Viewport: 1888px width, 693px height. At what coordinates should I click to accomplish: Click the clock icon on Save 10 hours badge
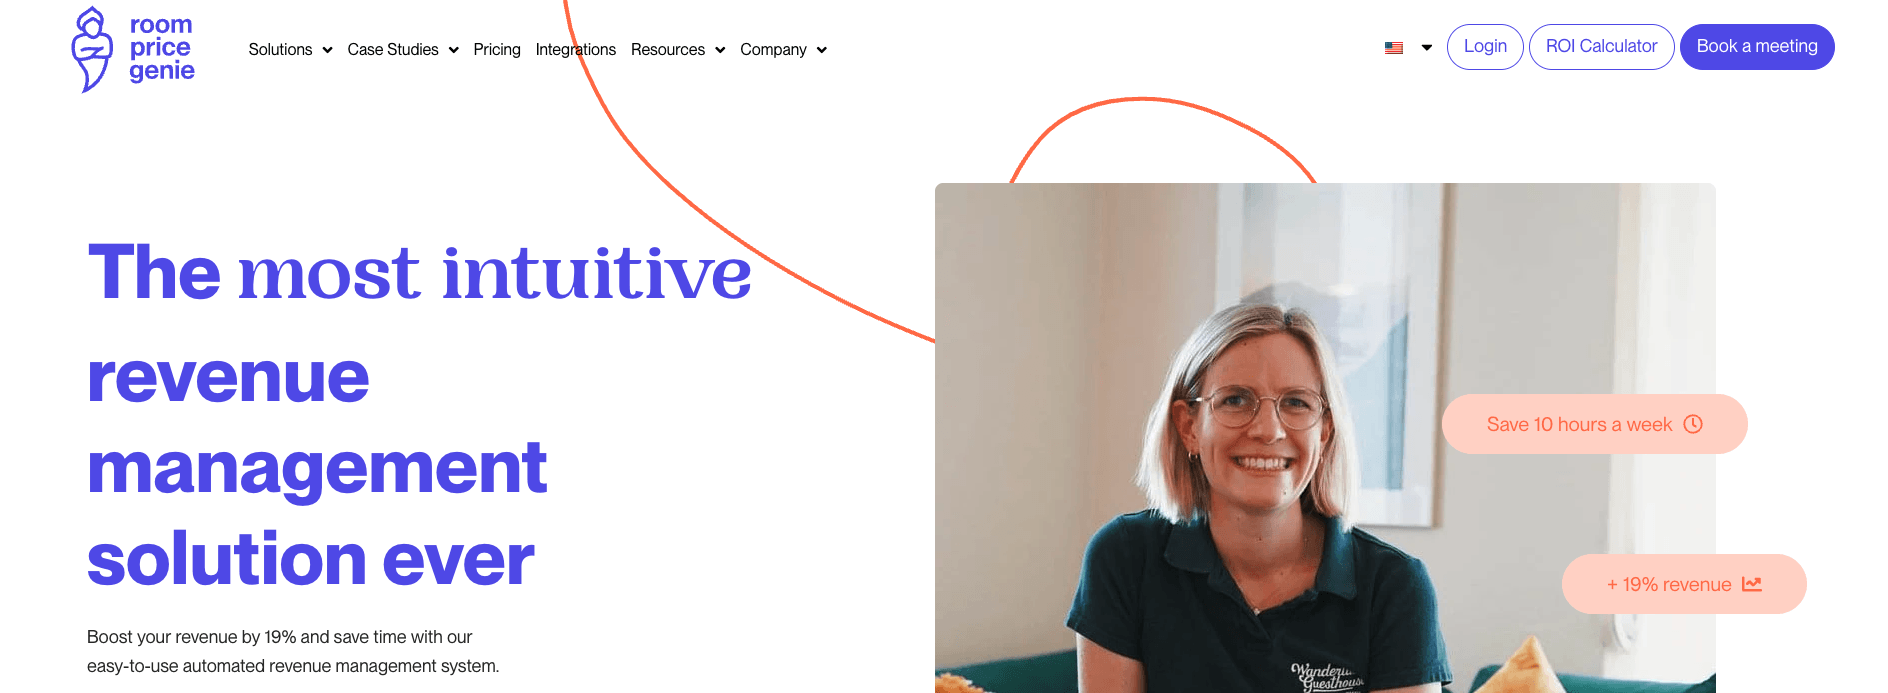click(1693, 424)
